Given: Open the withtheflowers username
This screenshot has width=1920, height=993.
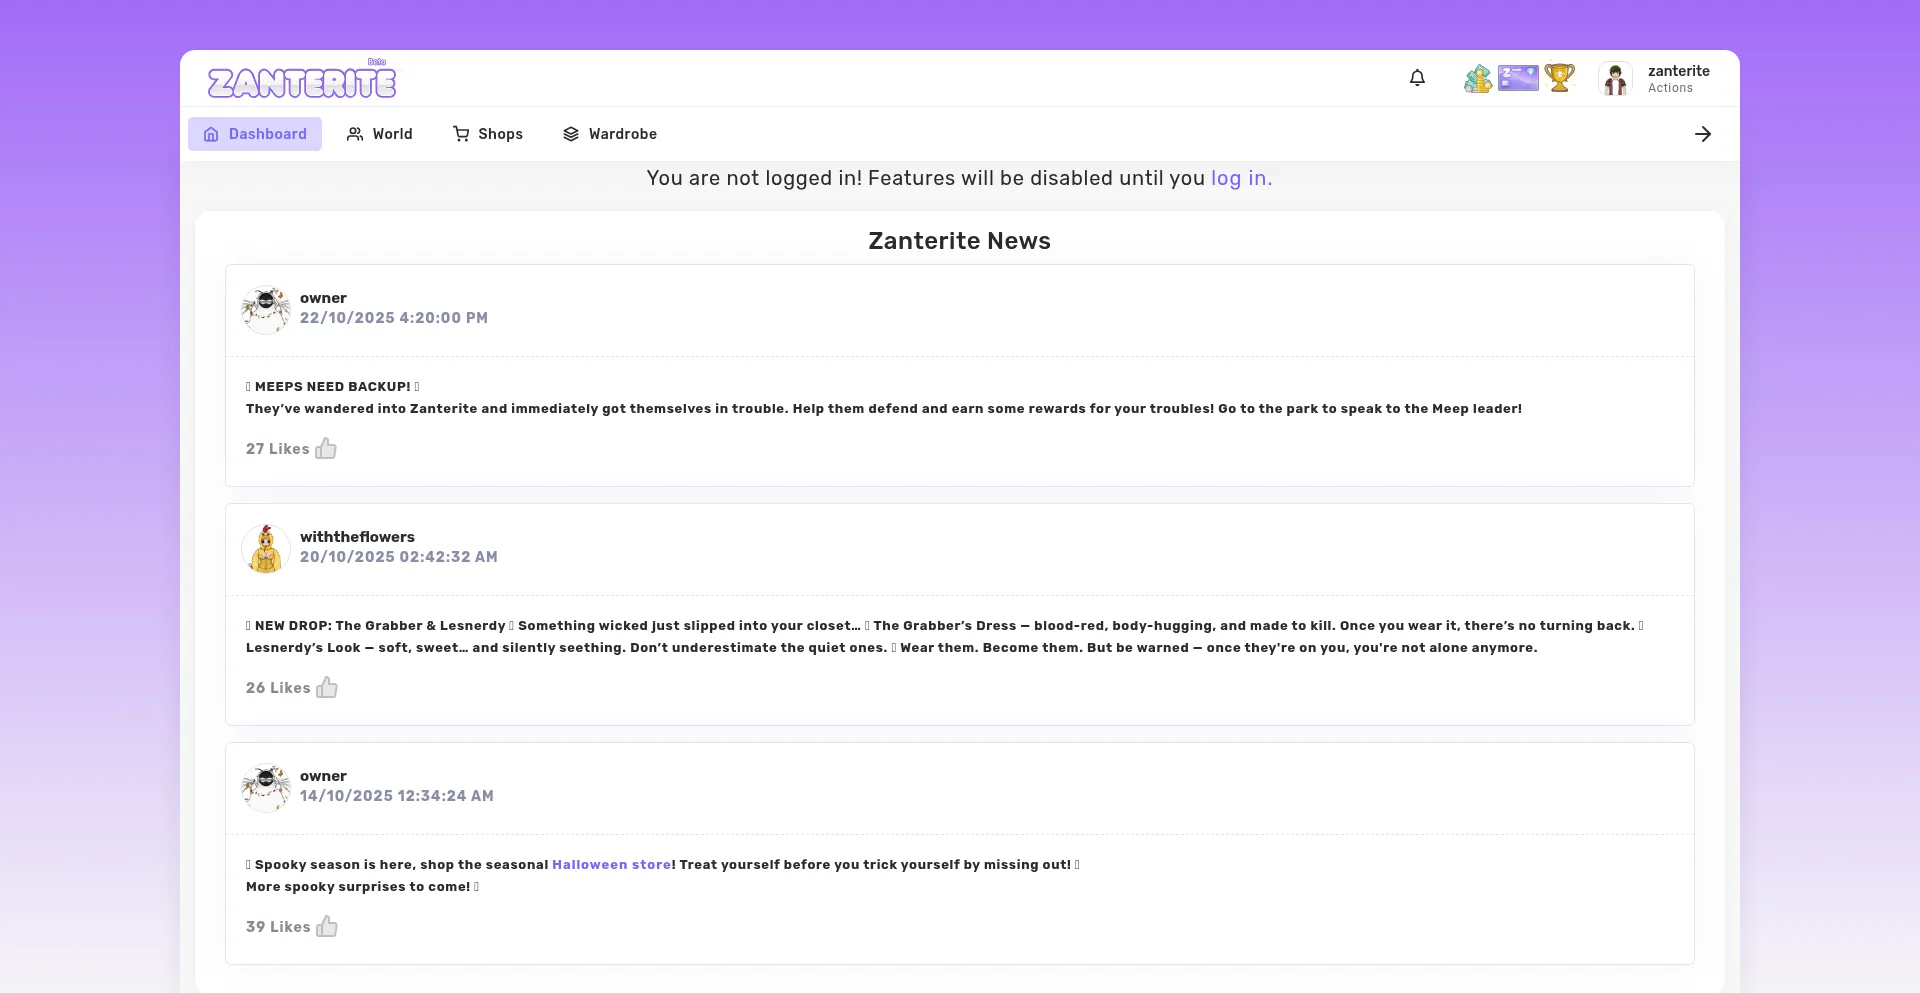Looking at the screenshot, I should coord(357,537).
